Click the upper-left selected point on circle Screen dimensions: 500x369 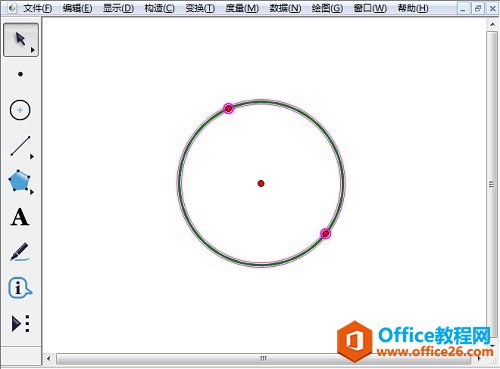[228, 108]
